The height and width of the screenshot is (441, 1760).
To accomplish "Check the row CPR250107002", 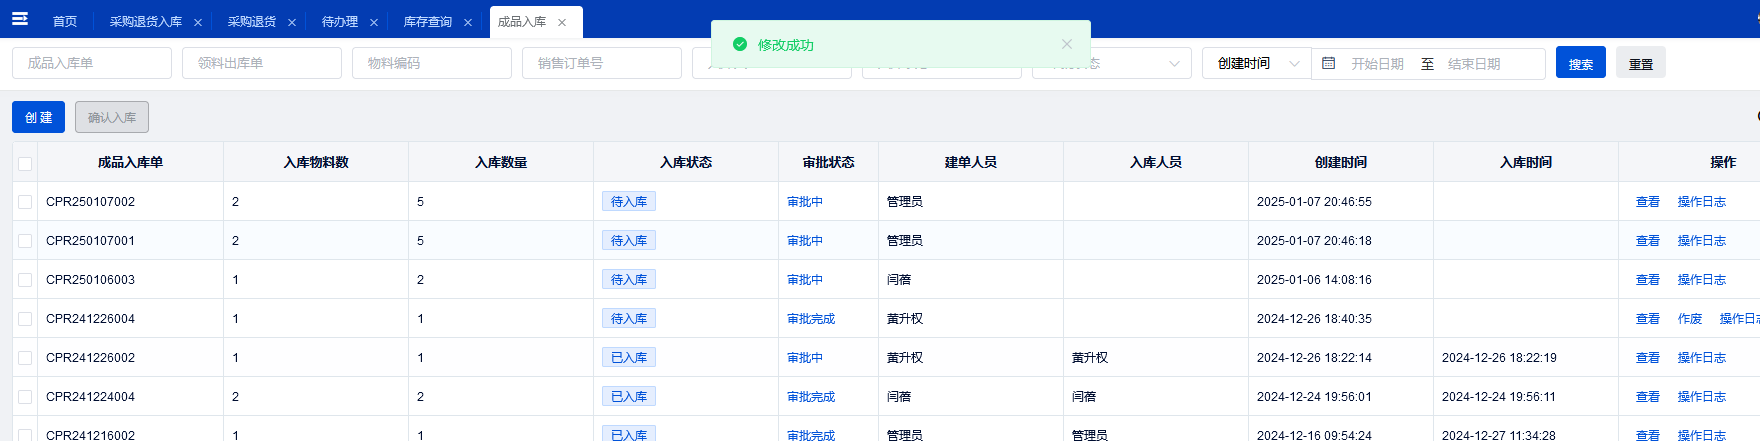I will click(x=25, y=202).
